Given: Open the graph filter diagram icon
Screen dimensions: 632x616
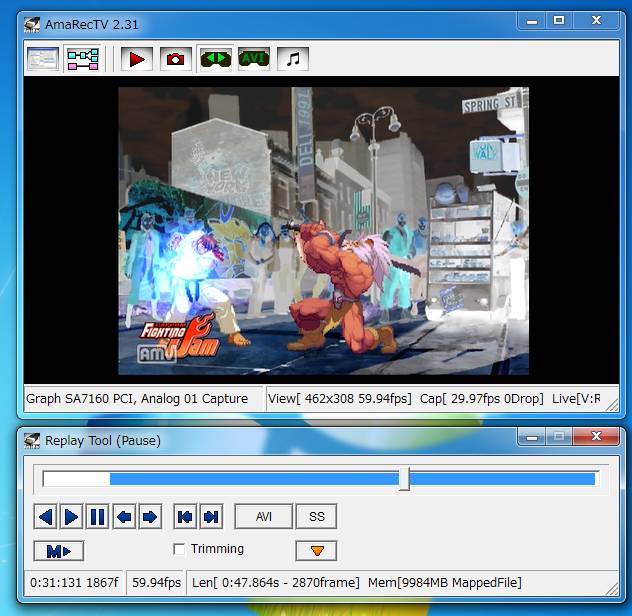Looking at the screenshot, I should click(83, 59).
